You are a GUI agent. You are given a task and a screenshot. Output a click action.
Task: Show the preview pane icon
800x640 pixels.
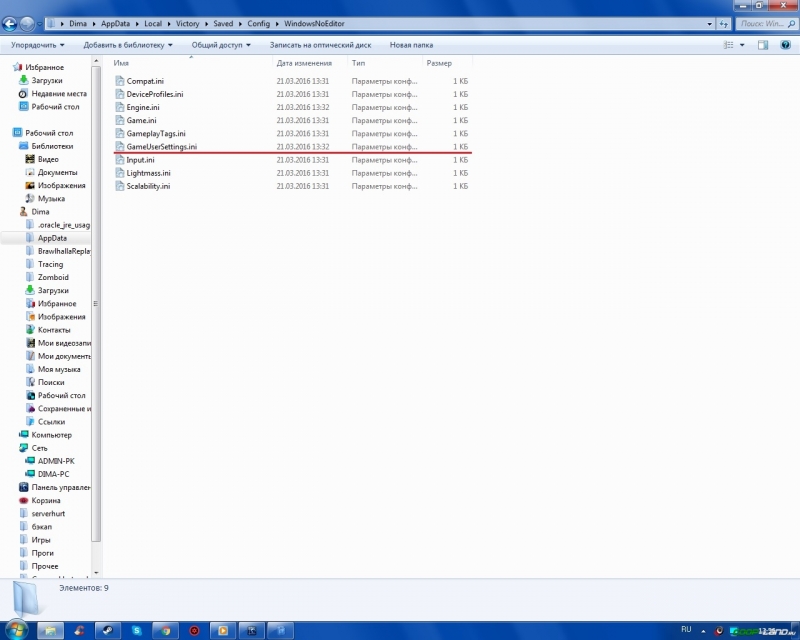pos(763,45)
